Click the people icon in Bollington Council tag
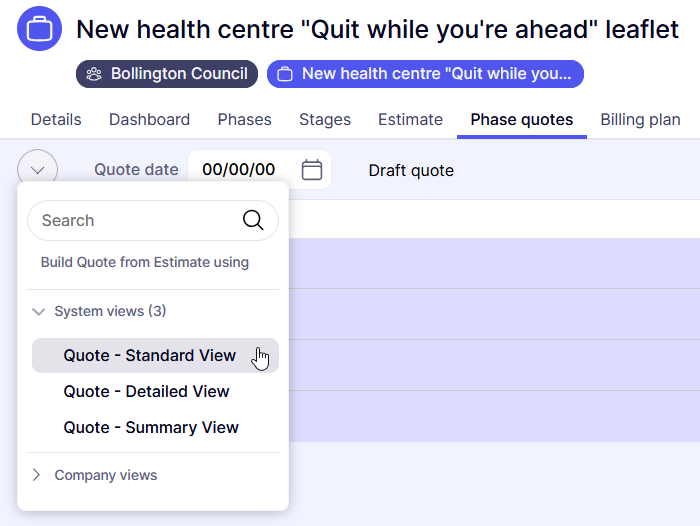 coord(94,74)
